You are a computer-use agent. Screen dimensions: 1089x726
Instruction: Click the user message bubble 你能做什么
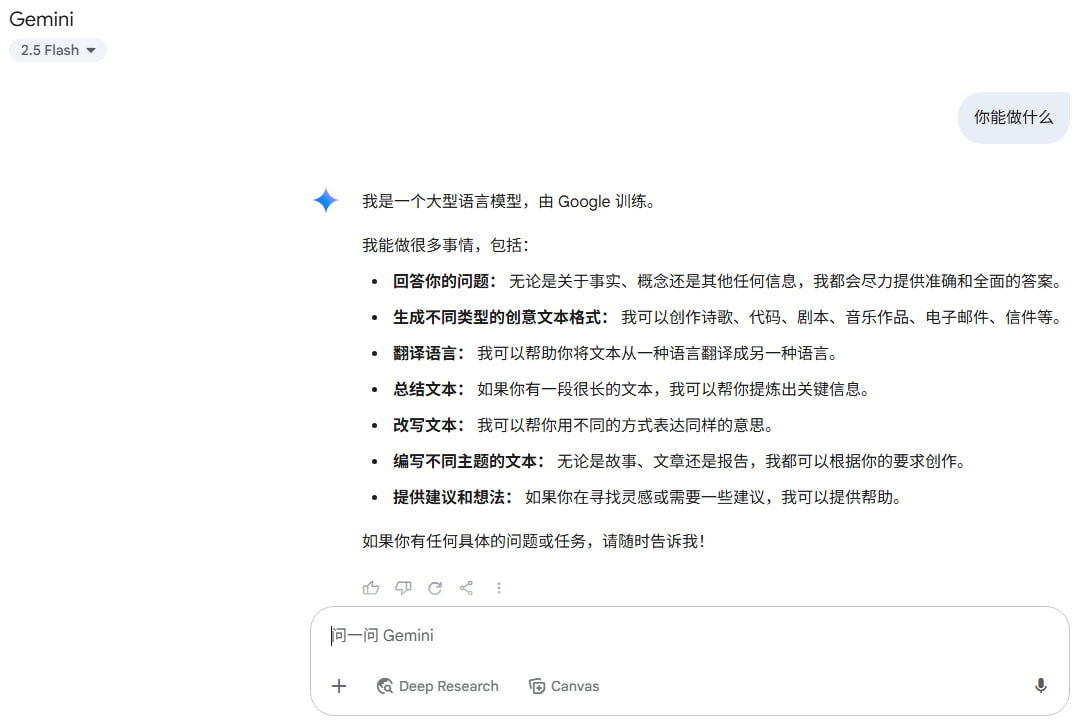coord(1013,117)
